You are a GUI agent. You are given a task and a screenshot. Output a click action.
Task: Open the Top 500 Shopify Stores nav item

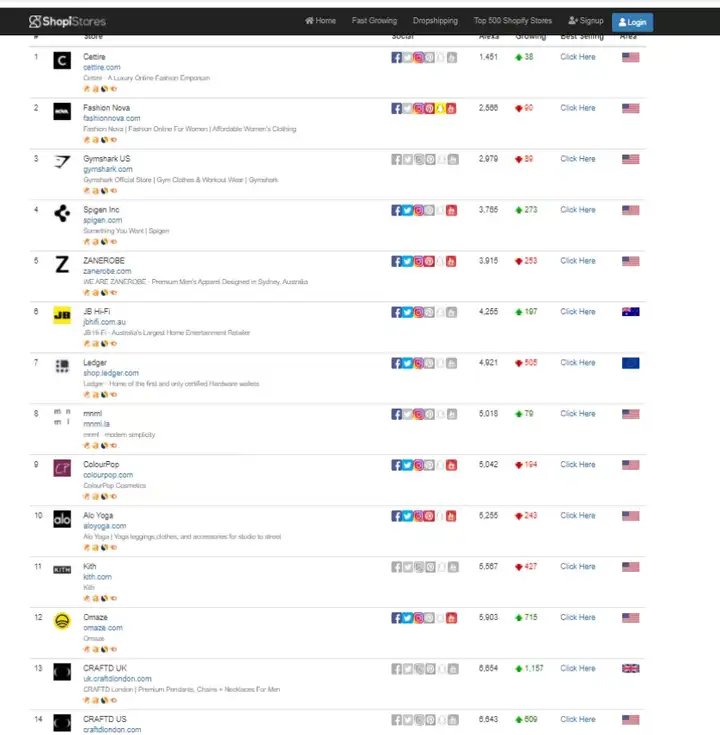pyautogui.click(x=513, y=21)
